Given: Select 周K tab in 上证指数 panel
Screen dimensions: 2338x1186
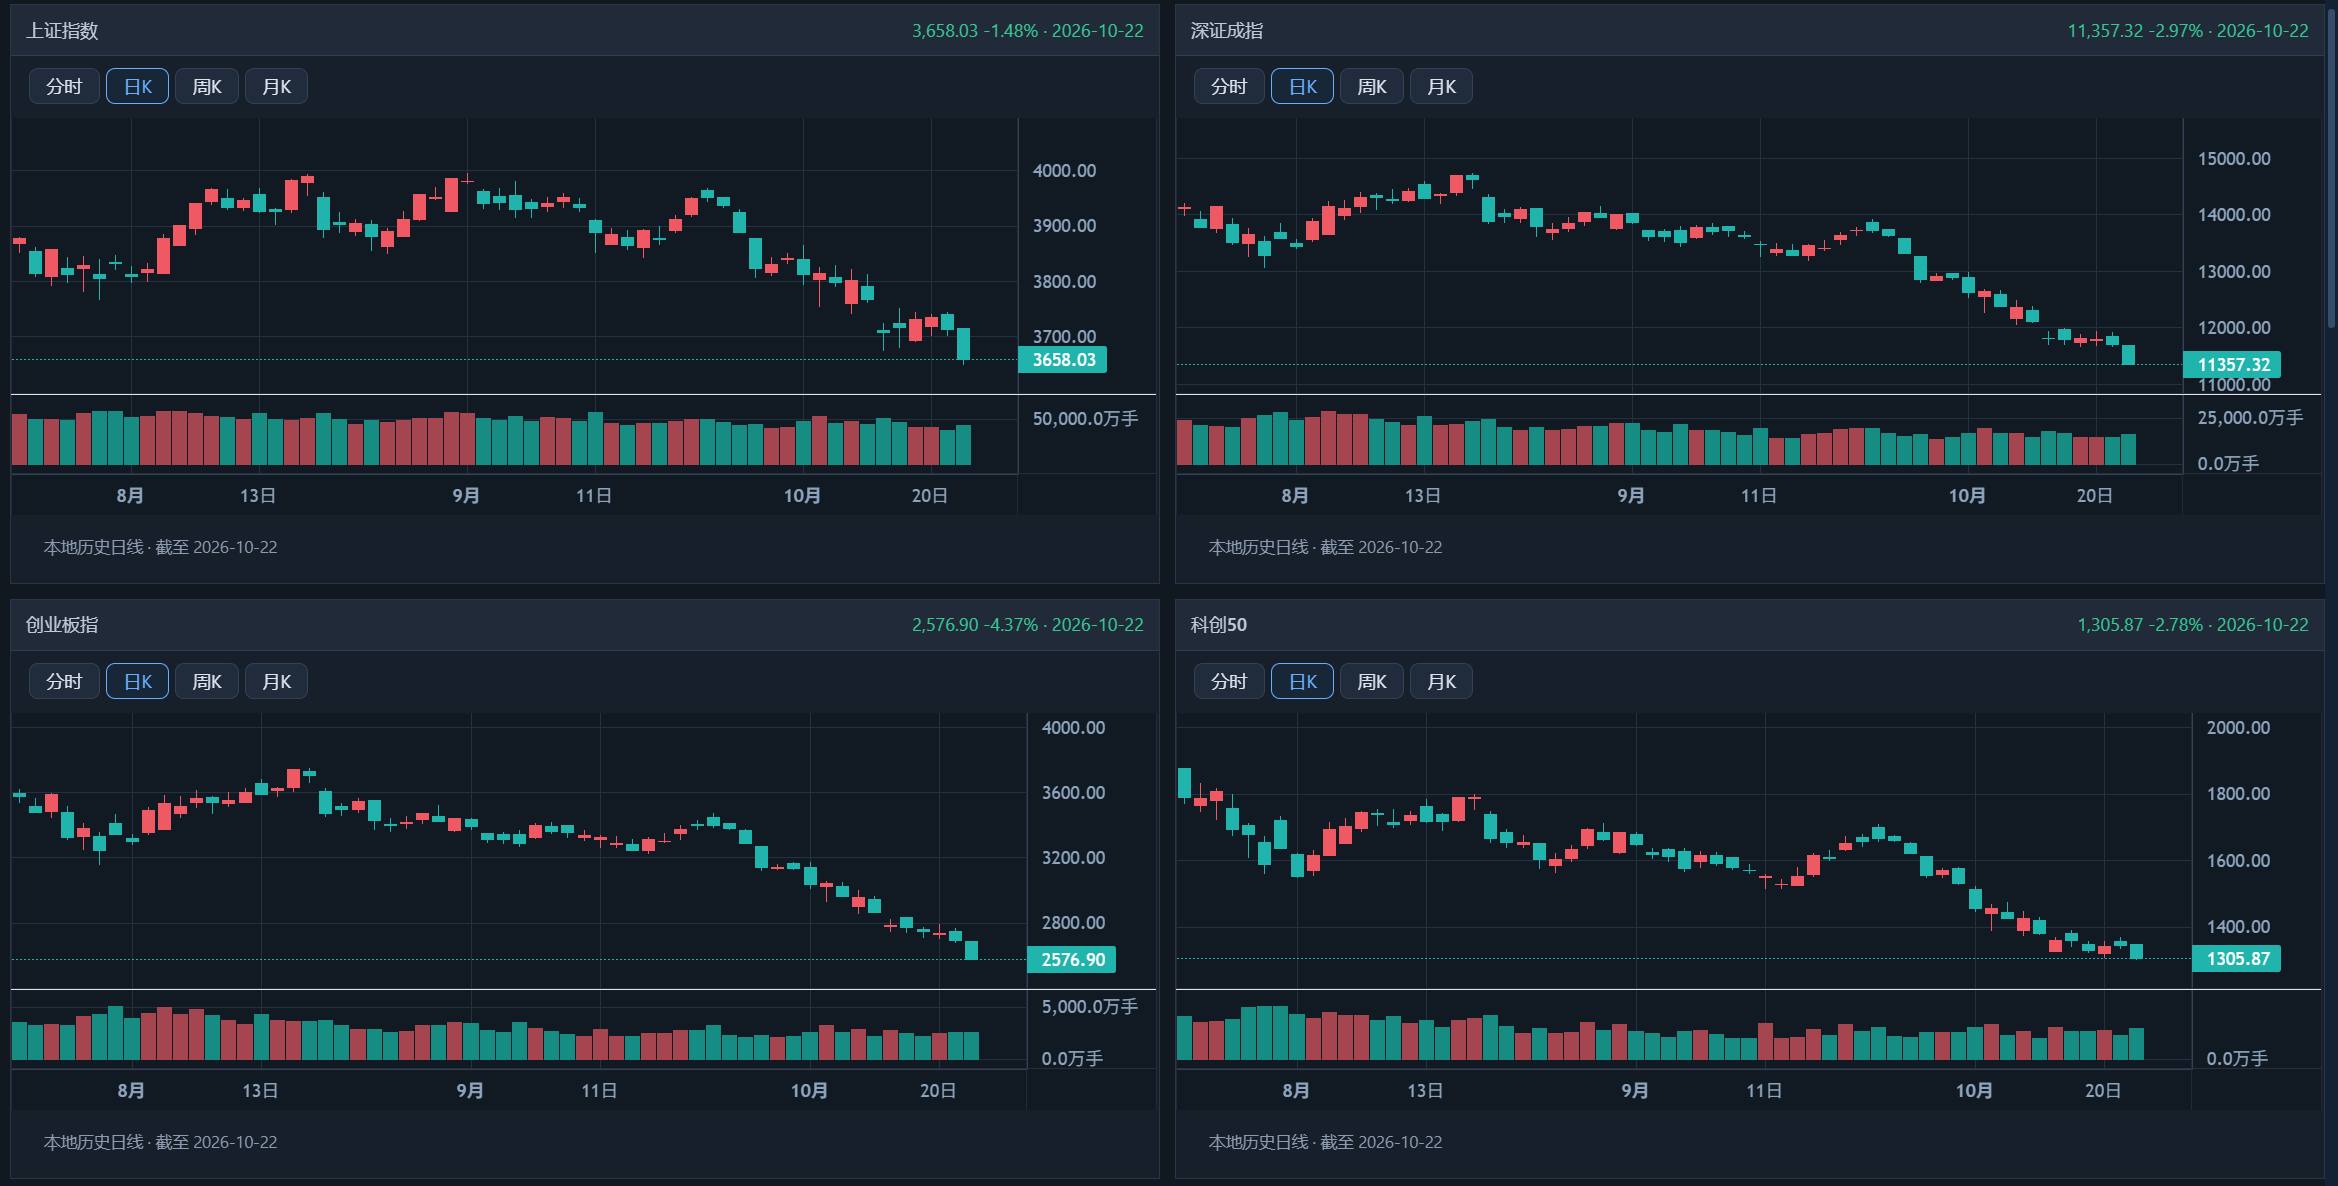Looking at the screenshot, I should coord(207,87).
